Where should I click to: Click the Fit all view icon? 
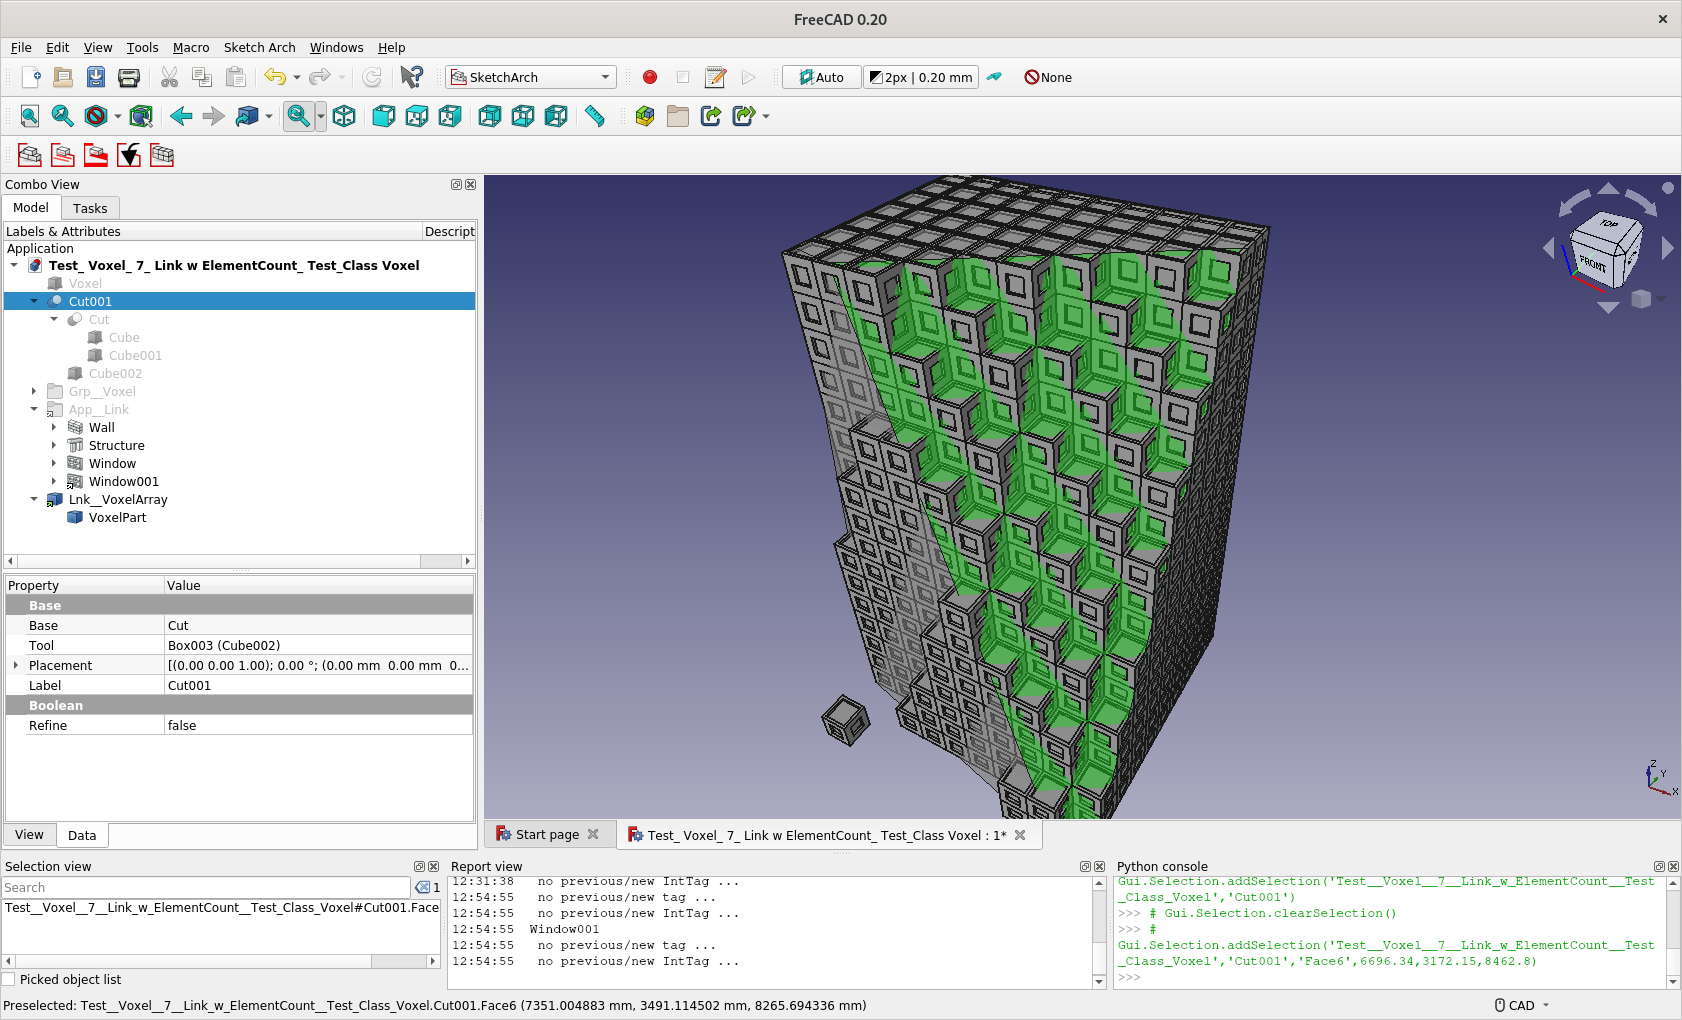tap(30, 116)
